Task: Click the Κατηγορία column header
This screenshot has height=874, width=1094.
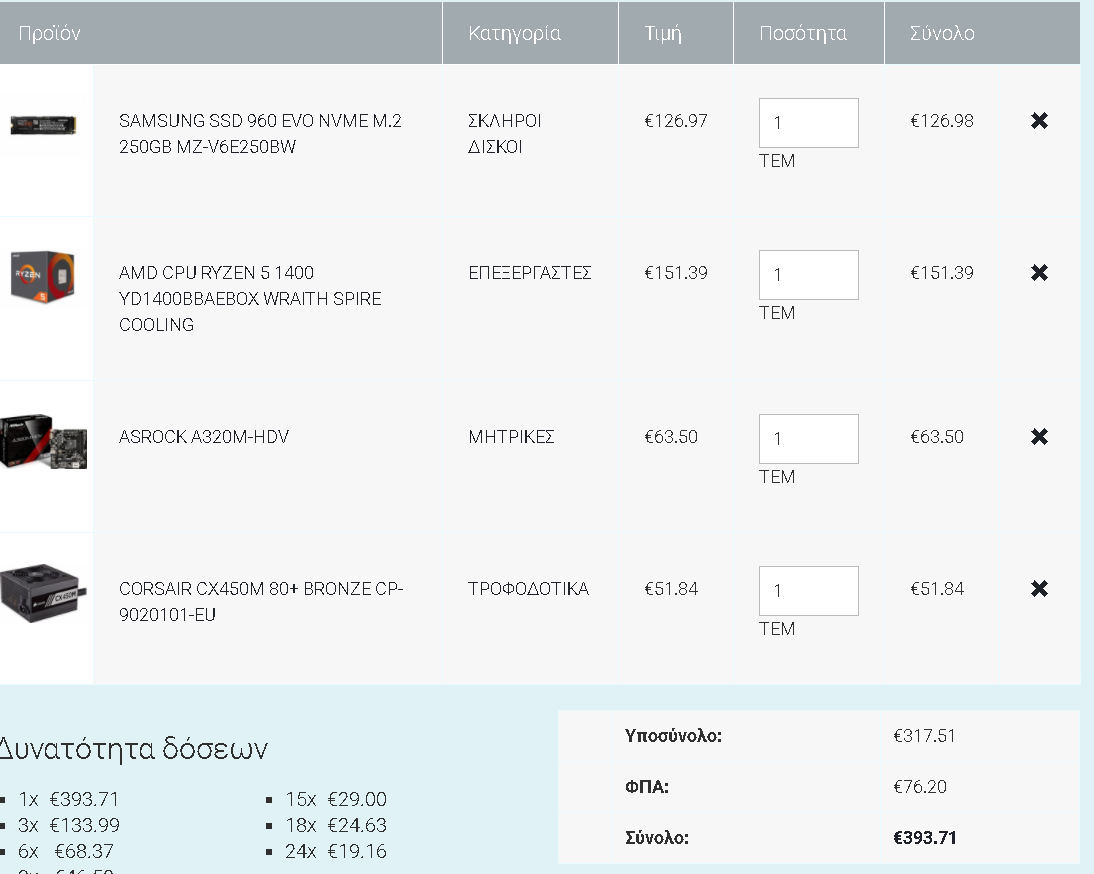Action: point(514,33)
